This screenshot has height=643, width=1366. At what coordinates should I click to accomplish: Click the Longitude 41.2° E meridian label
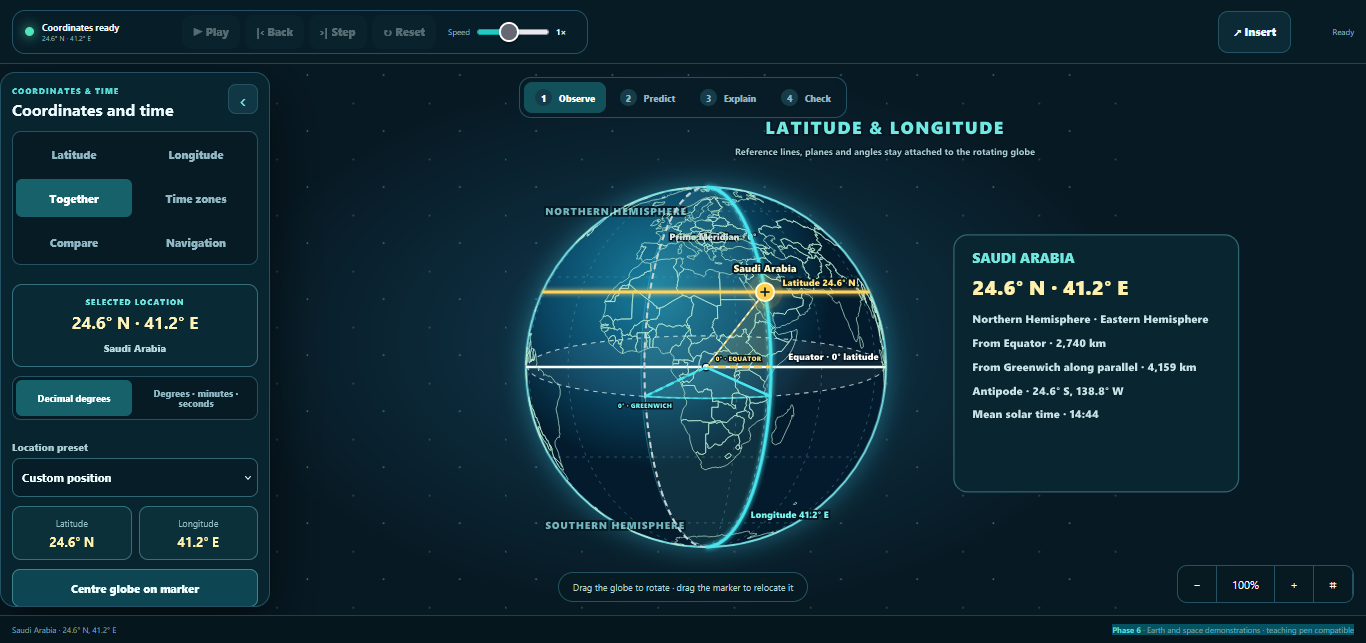pyautogui.click(x=790, y=515)
